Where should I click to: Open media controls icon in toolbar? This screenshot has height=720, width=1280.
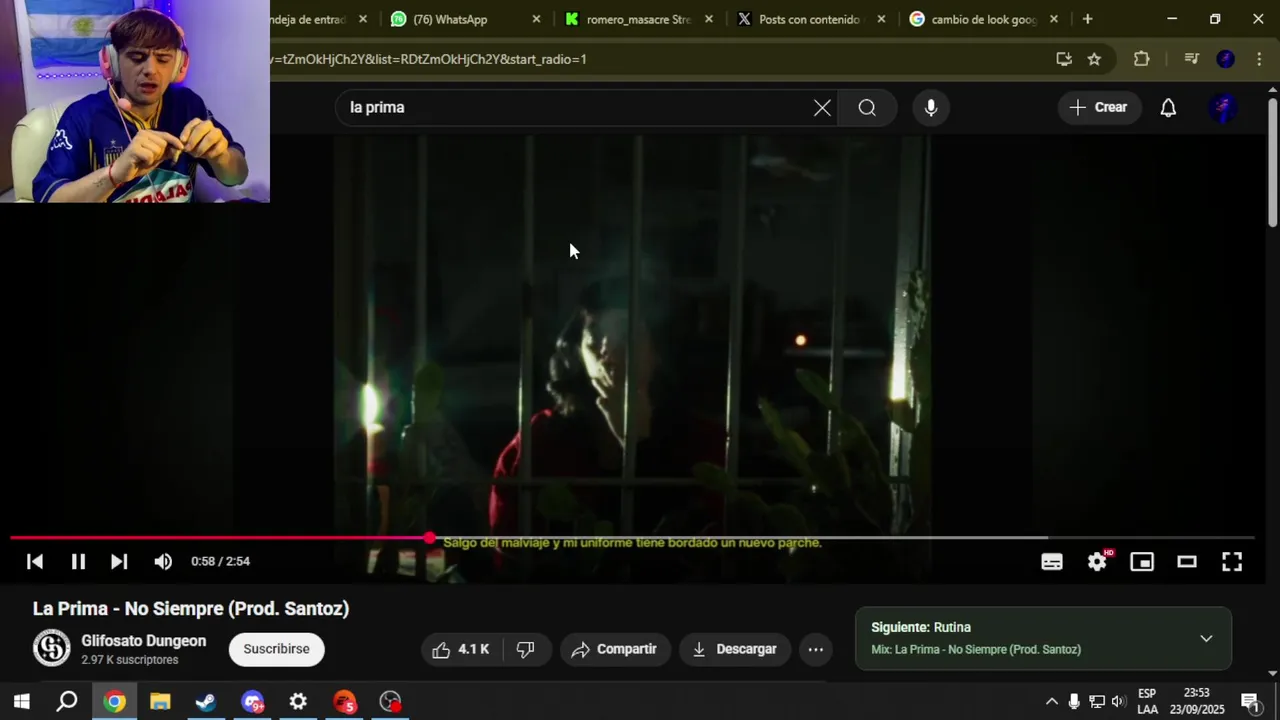1191,59
